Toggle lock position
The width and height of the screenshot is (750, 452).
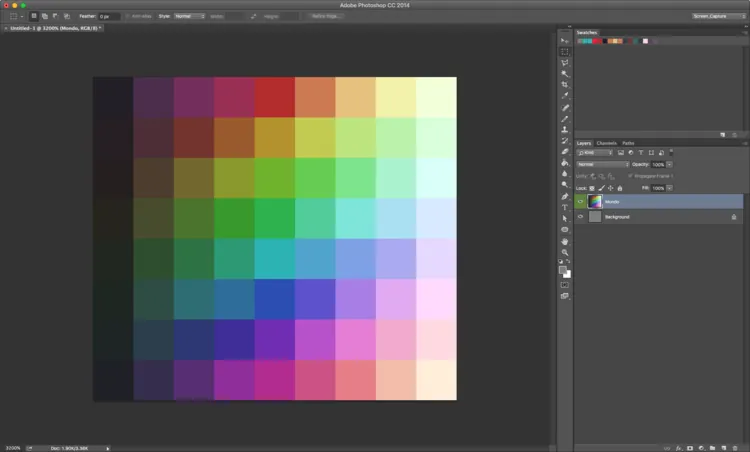[610, 188]
